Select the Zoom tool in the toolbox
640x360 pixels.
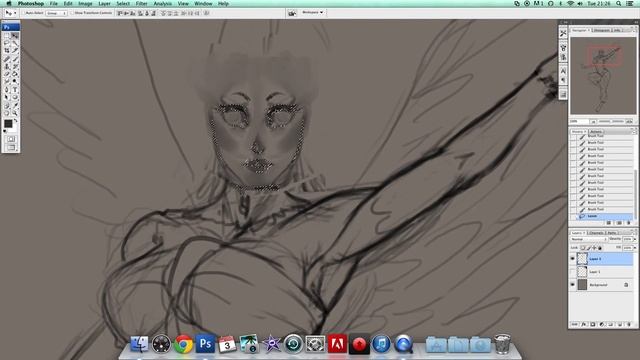coord(15,113)
